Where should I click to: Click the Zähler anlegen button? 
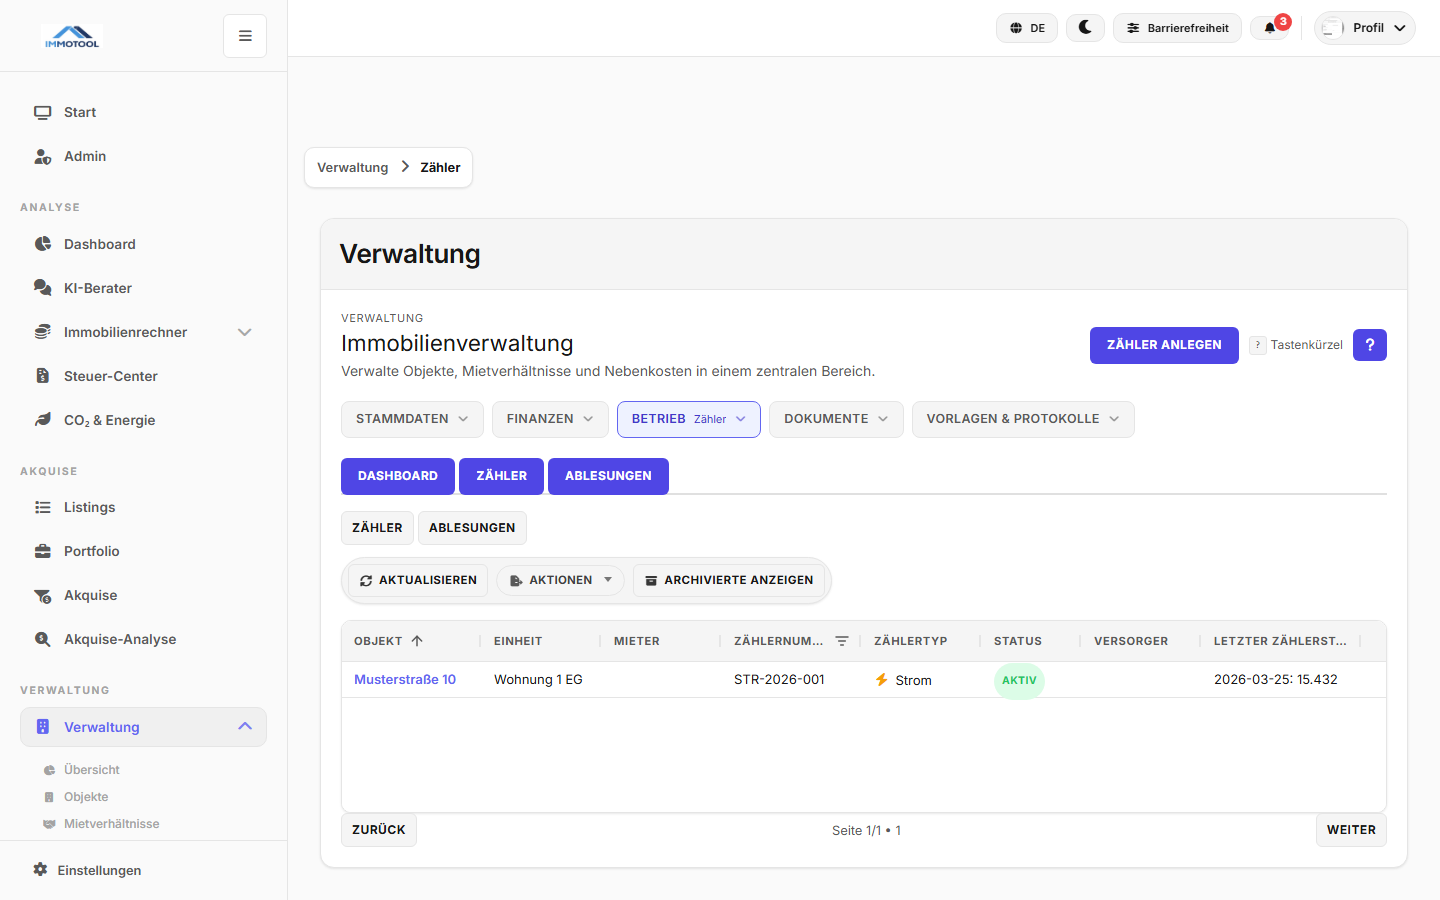tap(1164, 345)
